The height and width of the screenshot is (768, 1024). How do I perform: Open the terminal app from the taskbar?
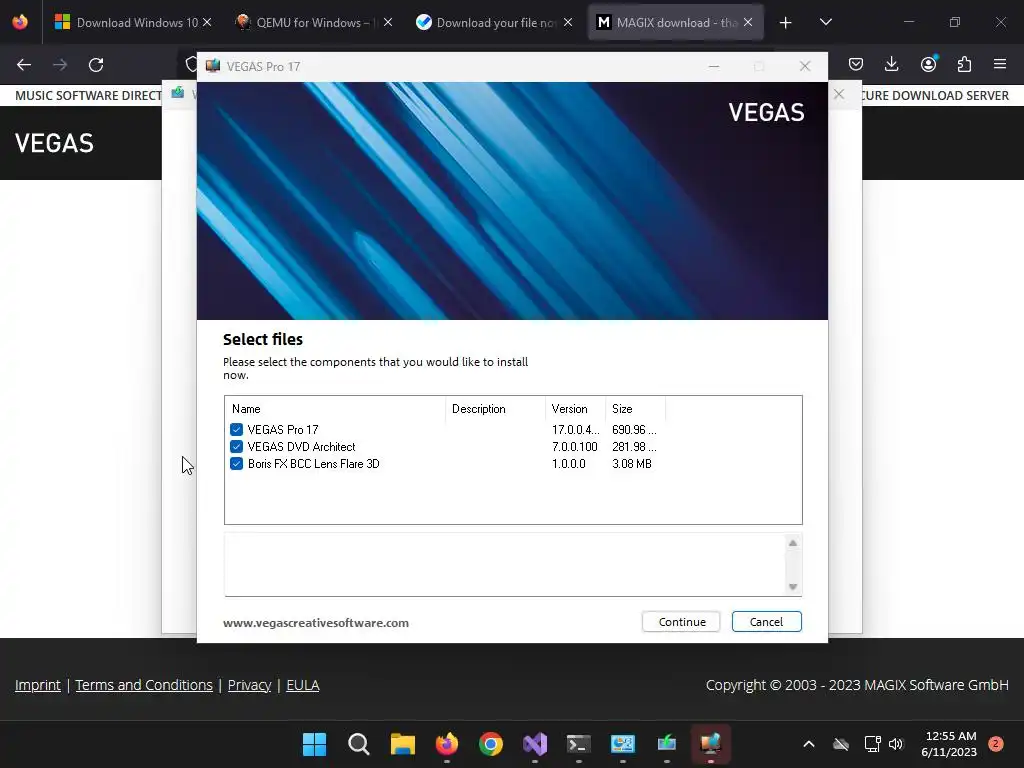tap(579, 744)
